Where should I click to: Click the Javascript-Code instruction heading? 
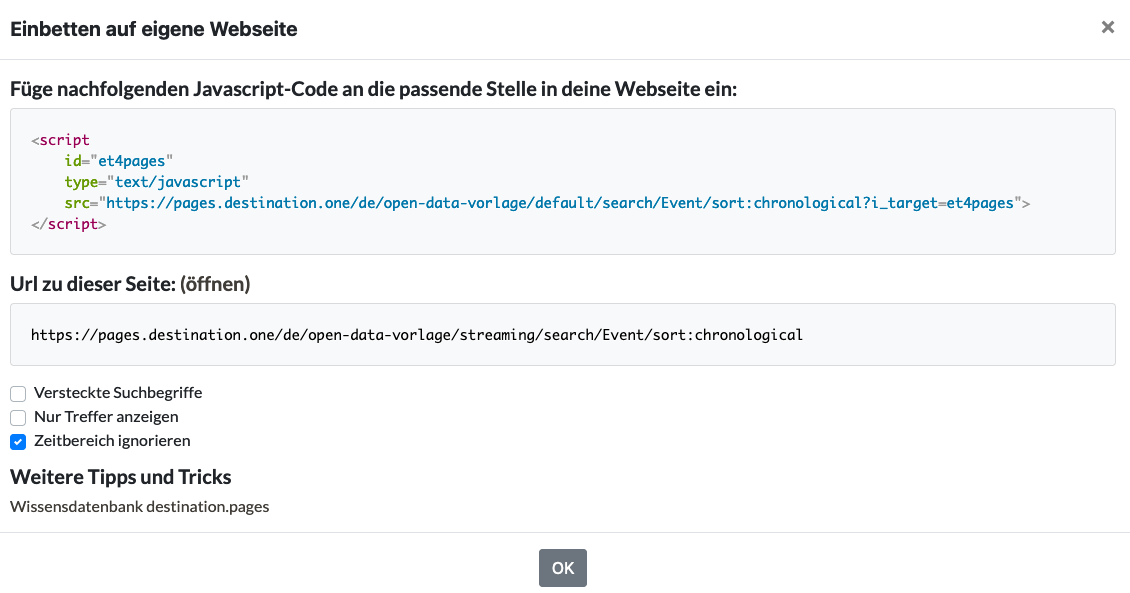pyautogui.click(x=373, y=89)
